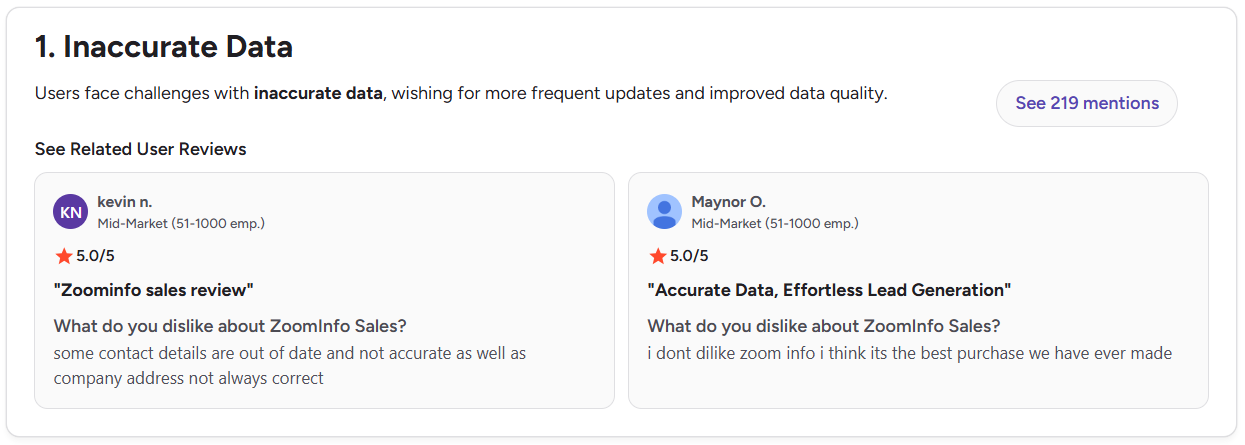Image resolution: width=1245 pixels, height=445 pixels.
Task: Click the red star in kevin n.'s review
Action: click(64, 256)
